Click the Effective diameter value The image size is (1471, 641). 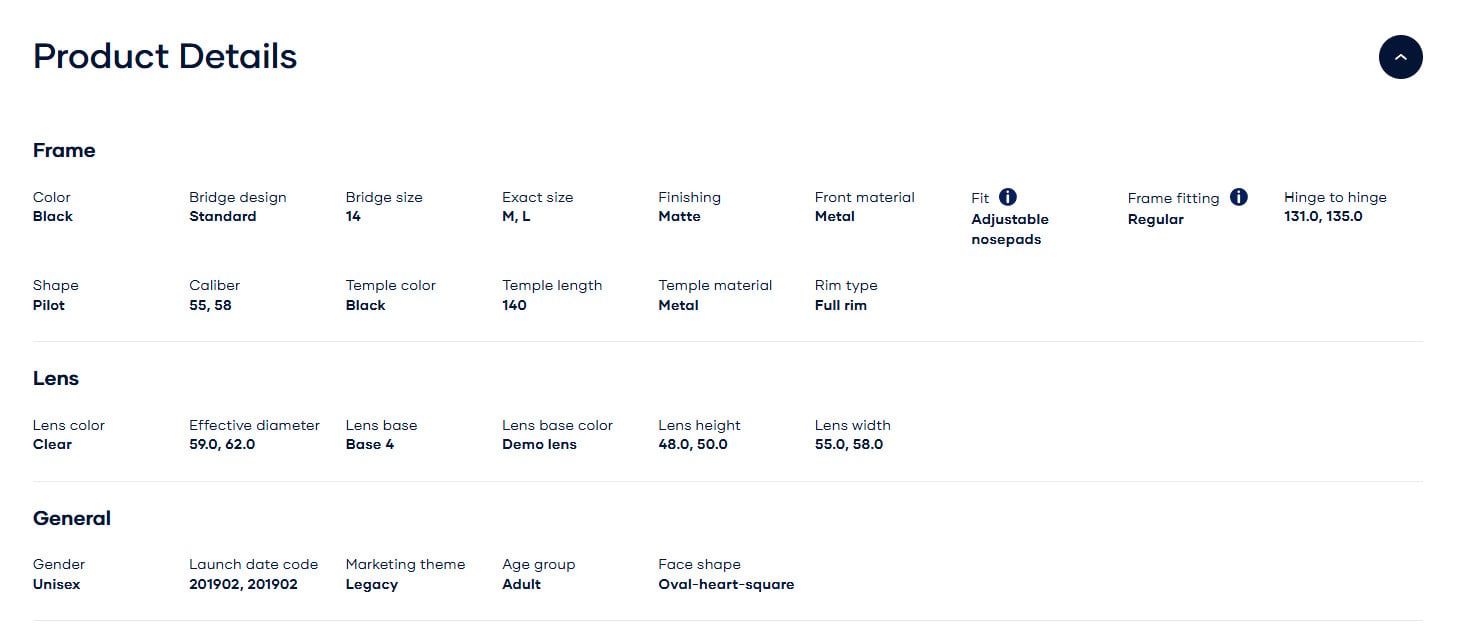coord(222,444)
